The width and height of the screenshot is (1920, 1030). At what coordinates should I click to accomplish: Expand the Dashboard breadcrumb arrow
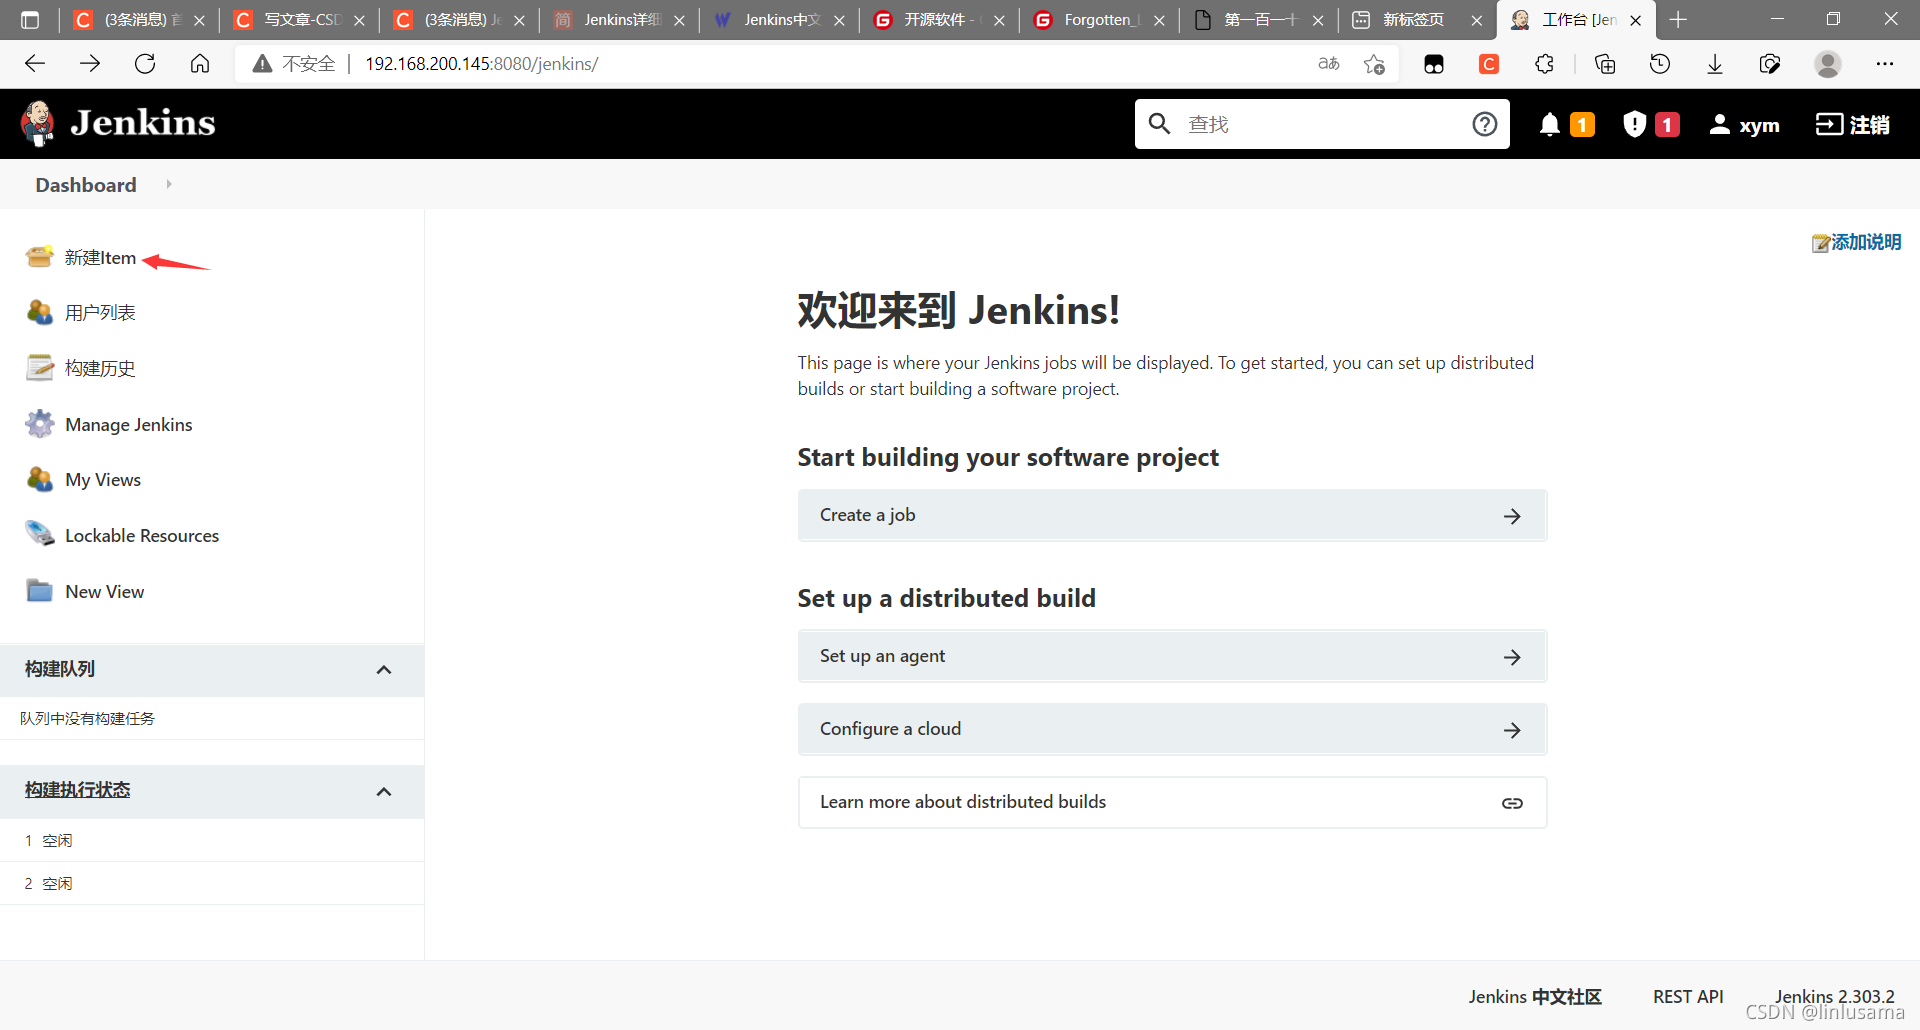coord(168,184)
